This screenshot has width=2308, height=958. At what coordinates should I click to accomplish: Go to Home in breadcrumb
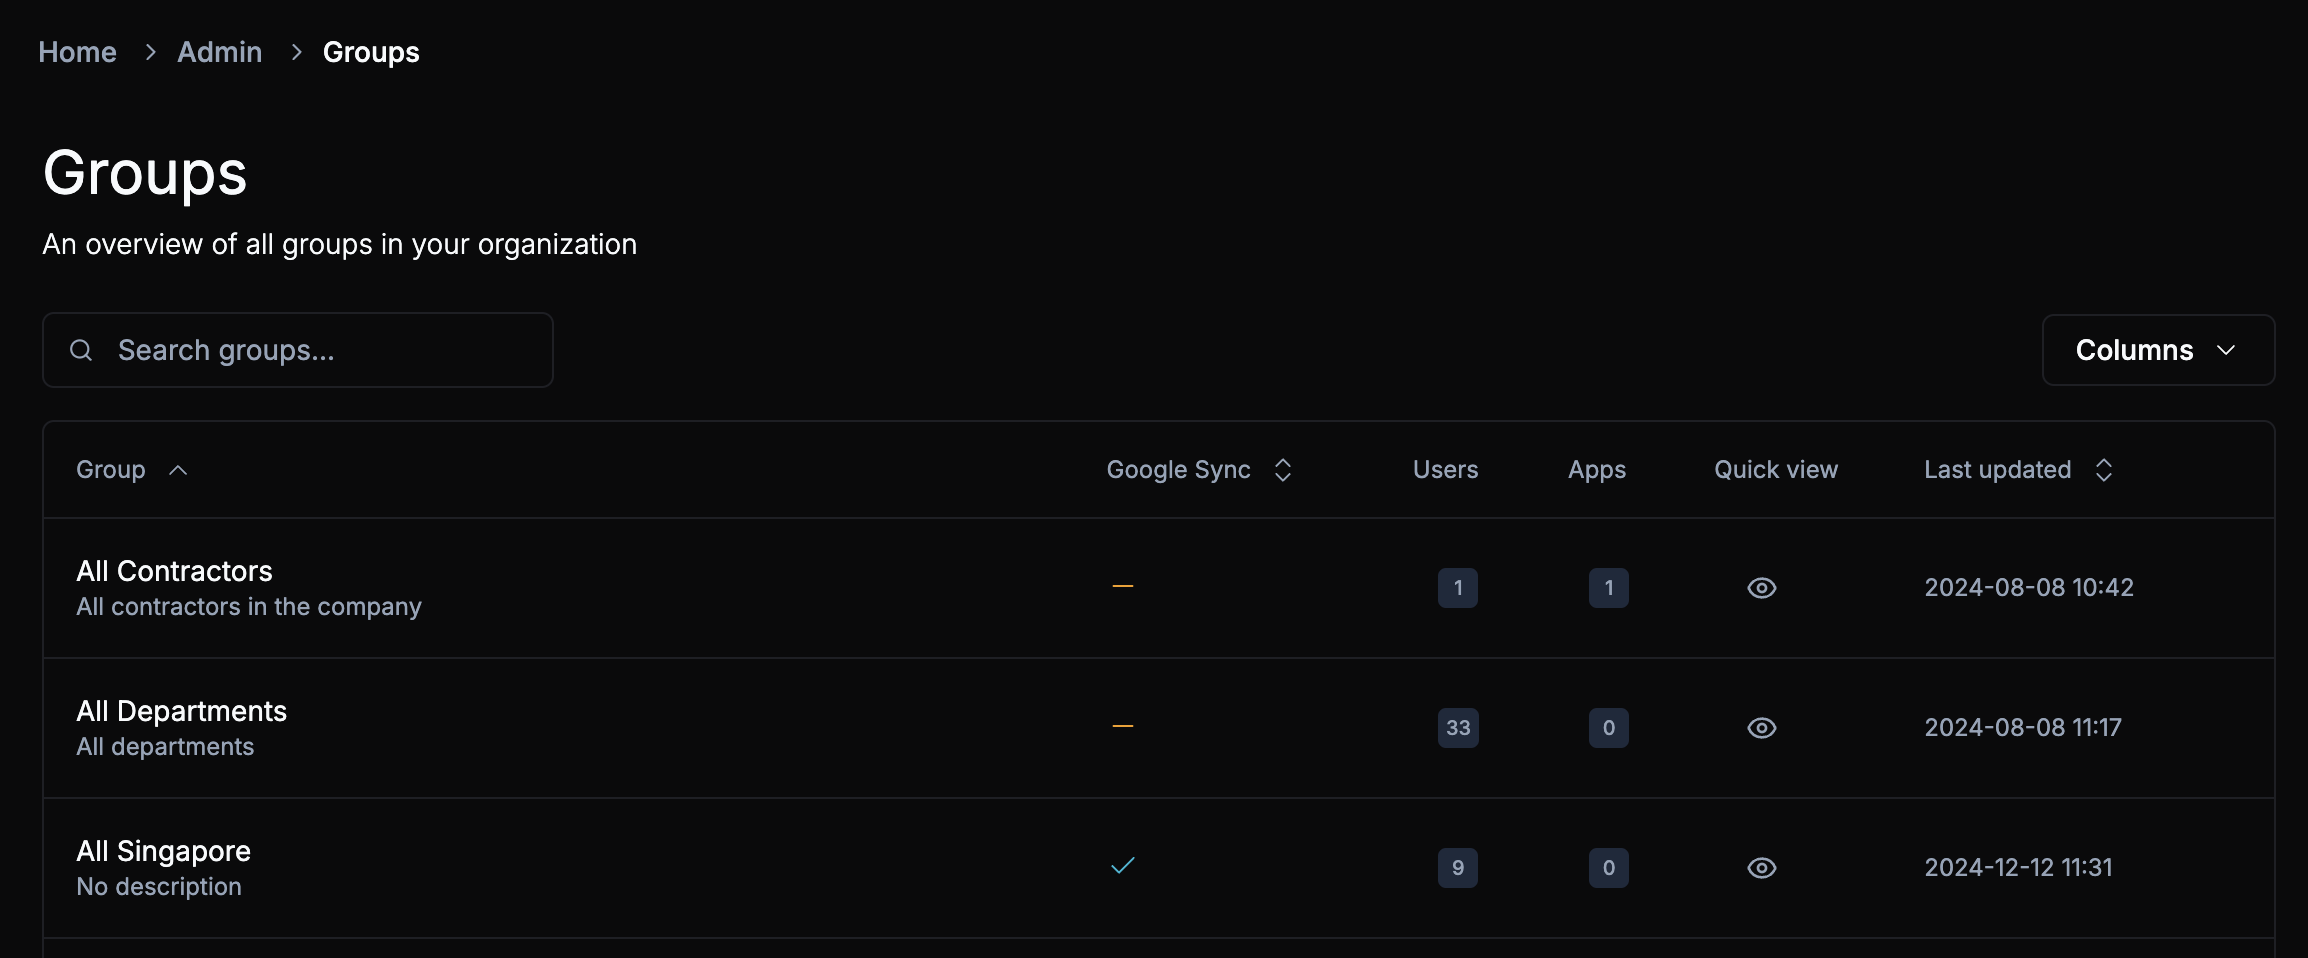(x=77, y=52)
